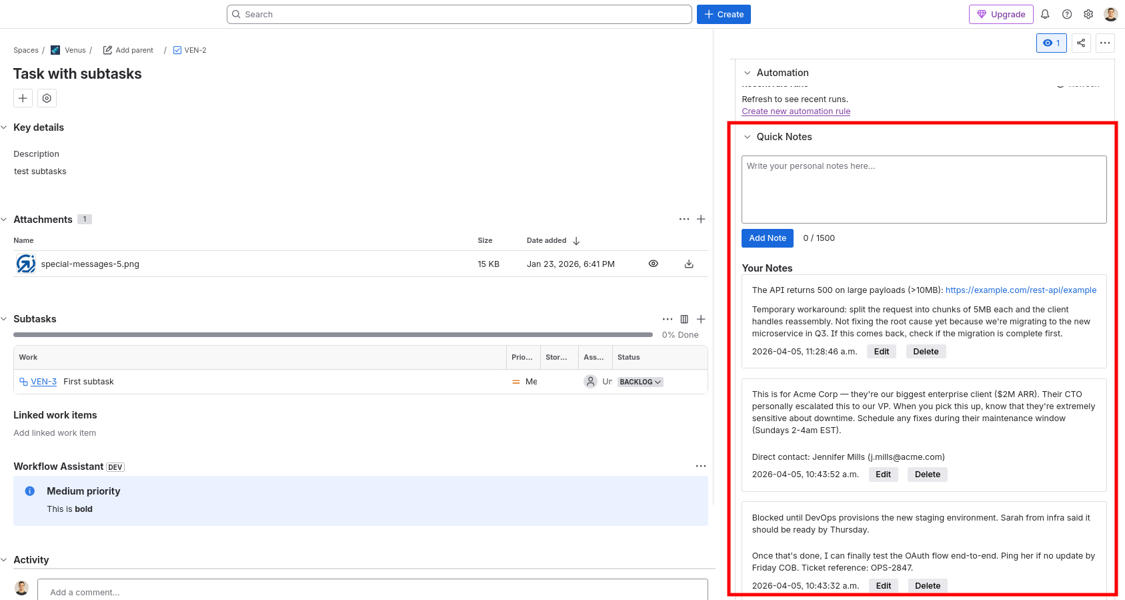Add a new subtask with the plus icon
The height and width of the screenshot is (600, 1125).
click(x=701, y=319)
